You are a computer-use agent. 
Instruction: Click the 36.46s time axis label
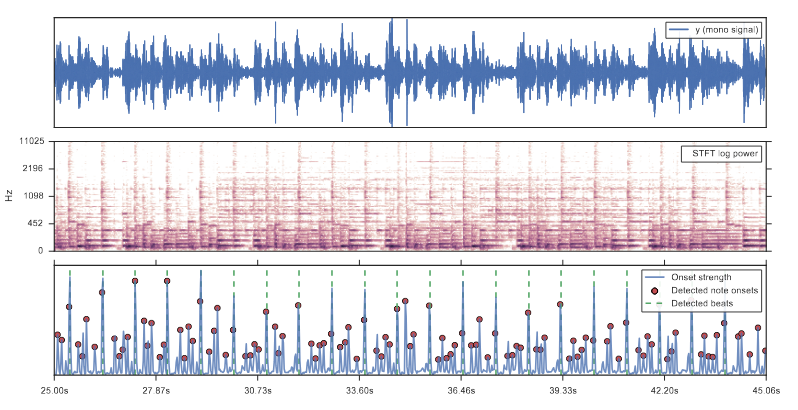[461, 389]
